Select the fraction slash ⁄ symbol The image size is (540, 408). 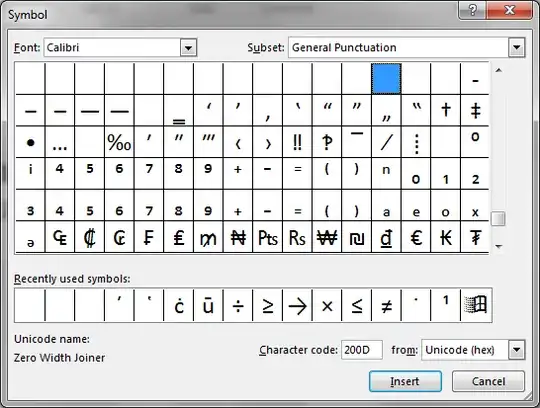tap(386, 142)
